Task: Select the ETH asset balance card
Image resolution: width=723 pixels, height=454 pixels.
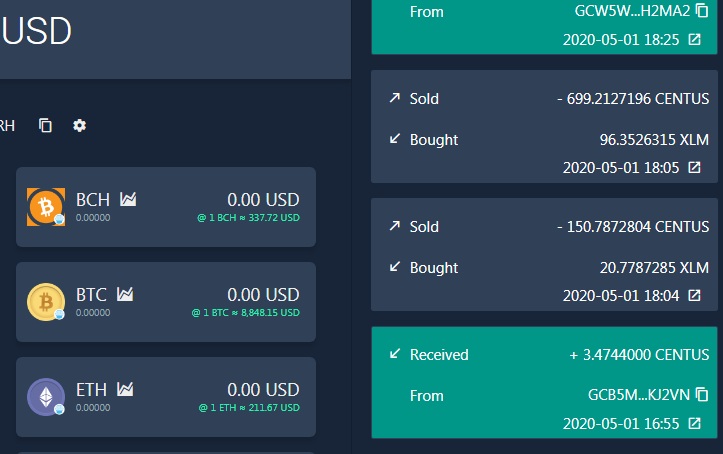Action: tap(166, 397)
